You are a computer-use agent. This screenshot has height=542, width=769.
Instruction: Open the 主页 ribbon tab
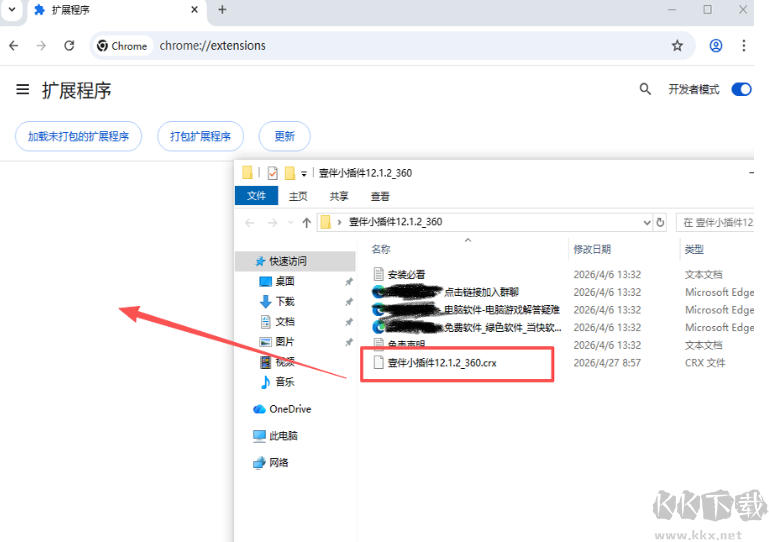click(x=298, y=196)
